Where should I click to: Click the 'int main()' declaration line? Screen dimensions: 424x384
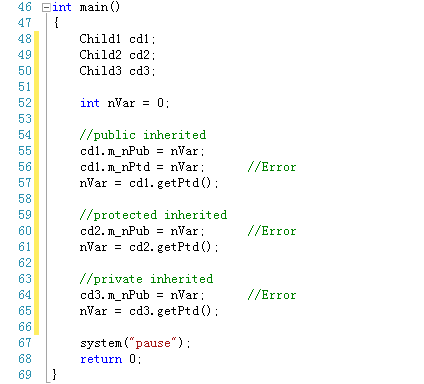pos(86,7)
